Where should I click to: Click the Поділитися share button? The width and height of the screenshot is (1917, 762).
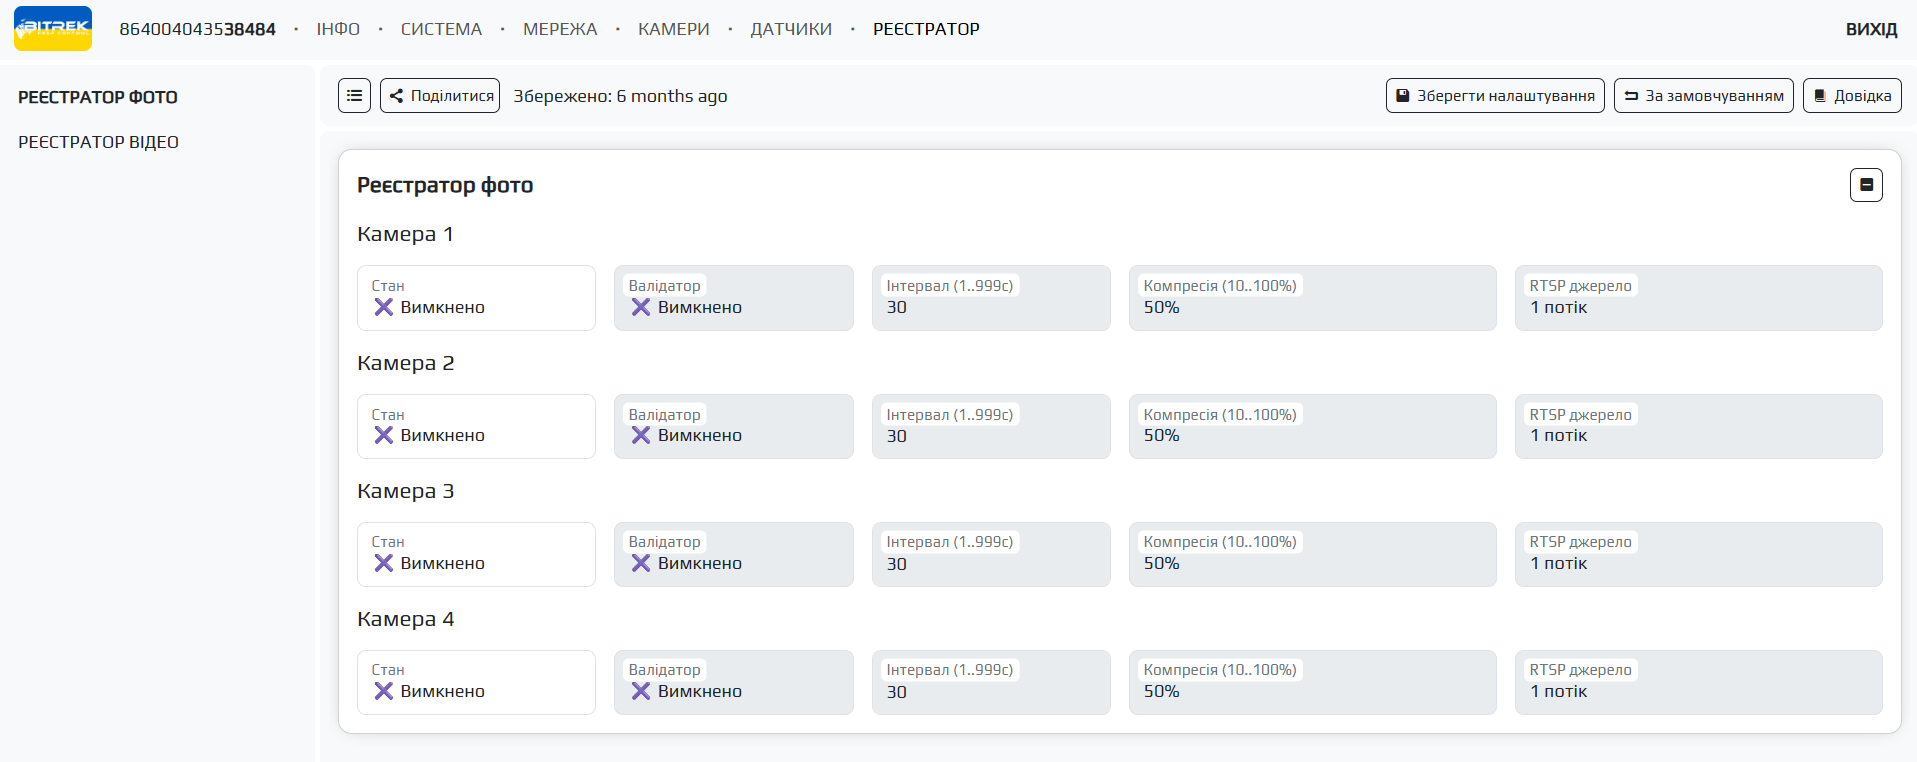[440, 96]
